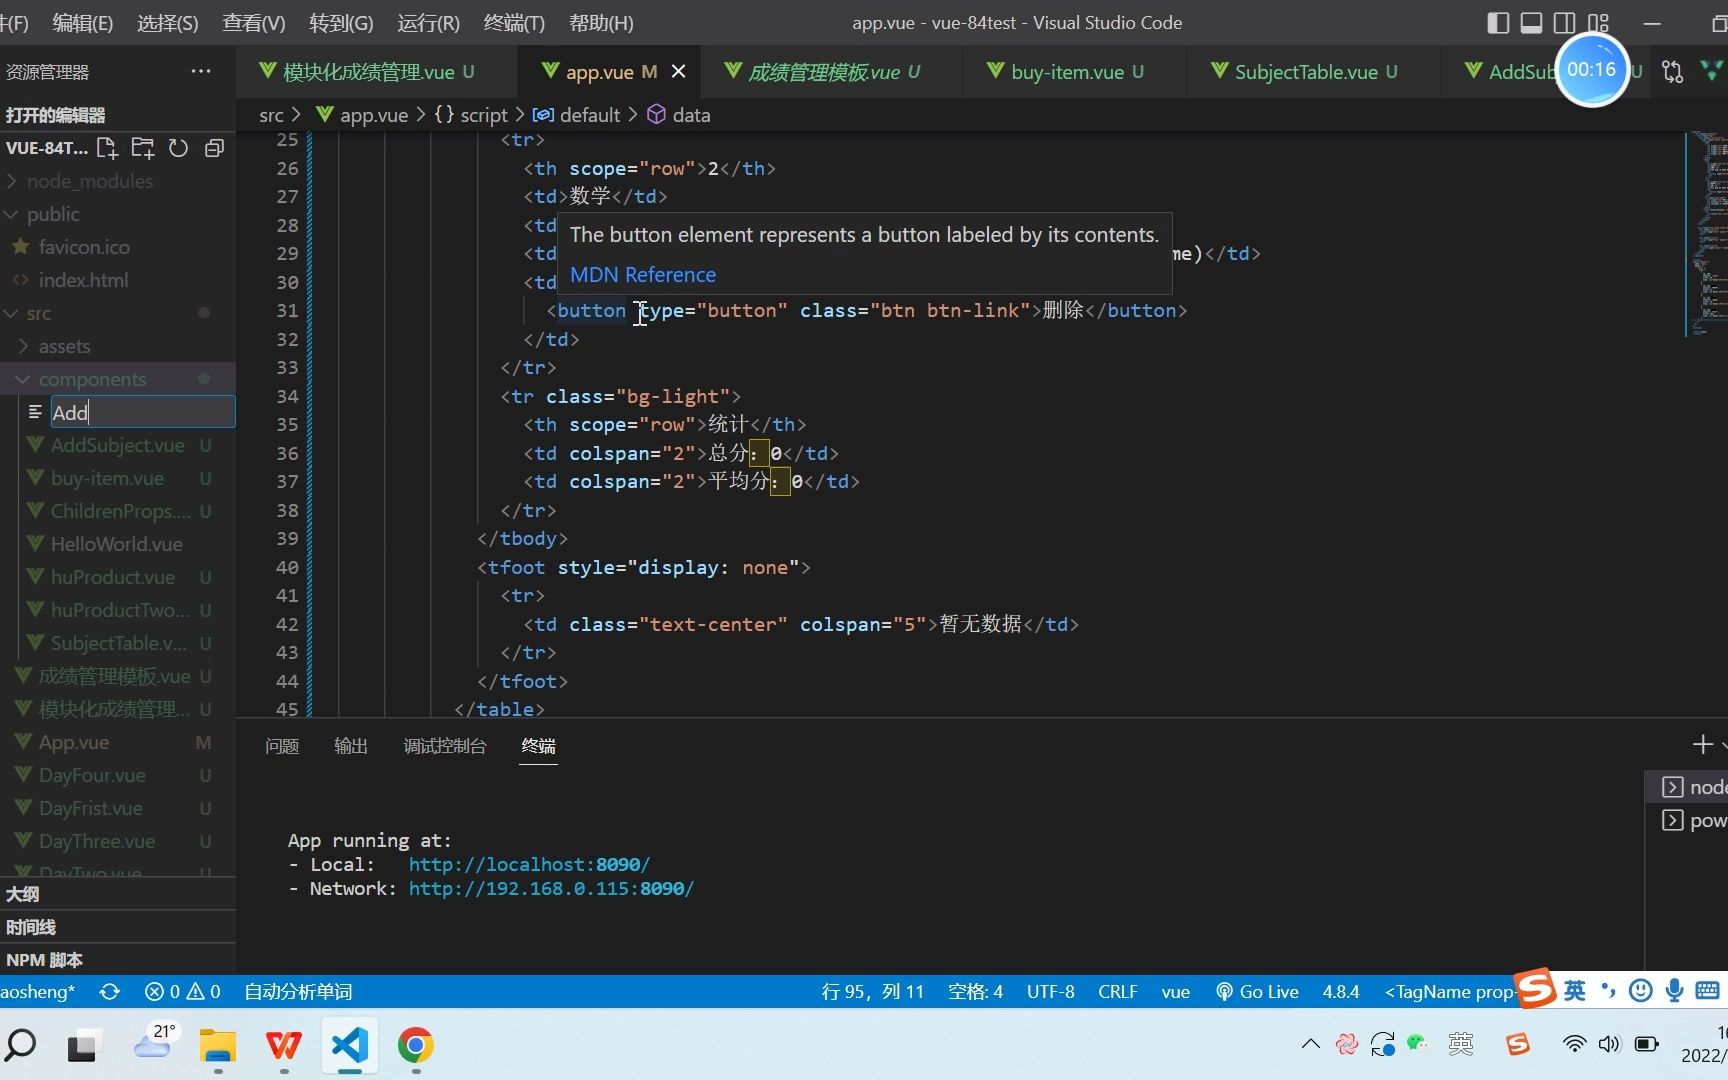The image size is (1728, 1080).
Task: Open the 终端(T) menu
Action: [514, 22]
